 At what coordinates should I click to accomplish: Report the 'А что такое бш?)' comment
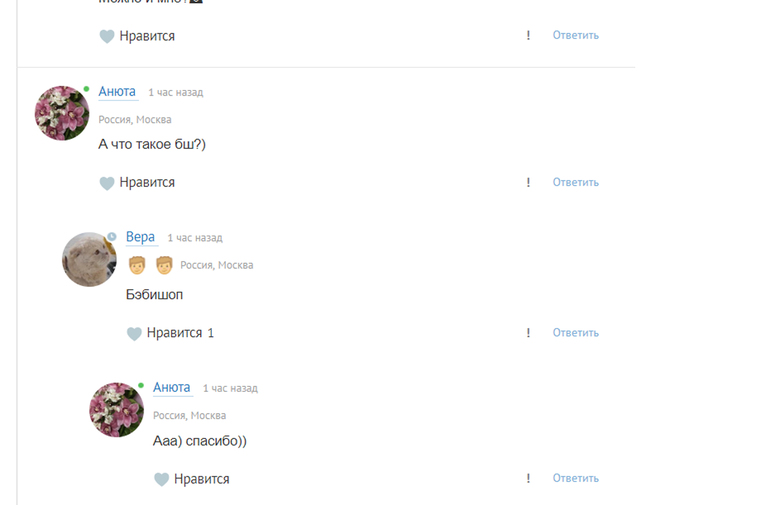(x=528, y=182)
